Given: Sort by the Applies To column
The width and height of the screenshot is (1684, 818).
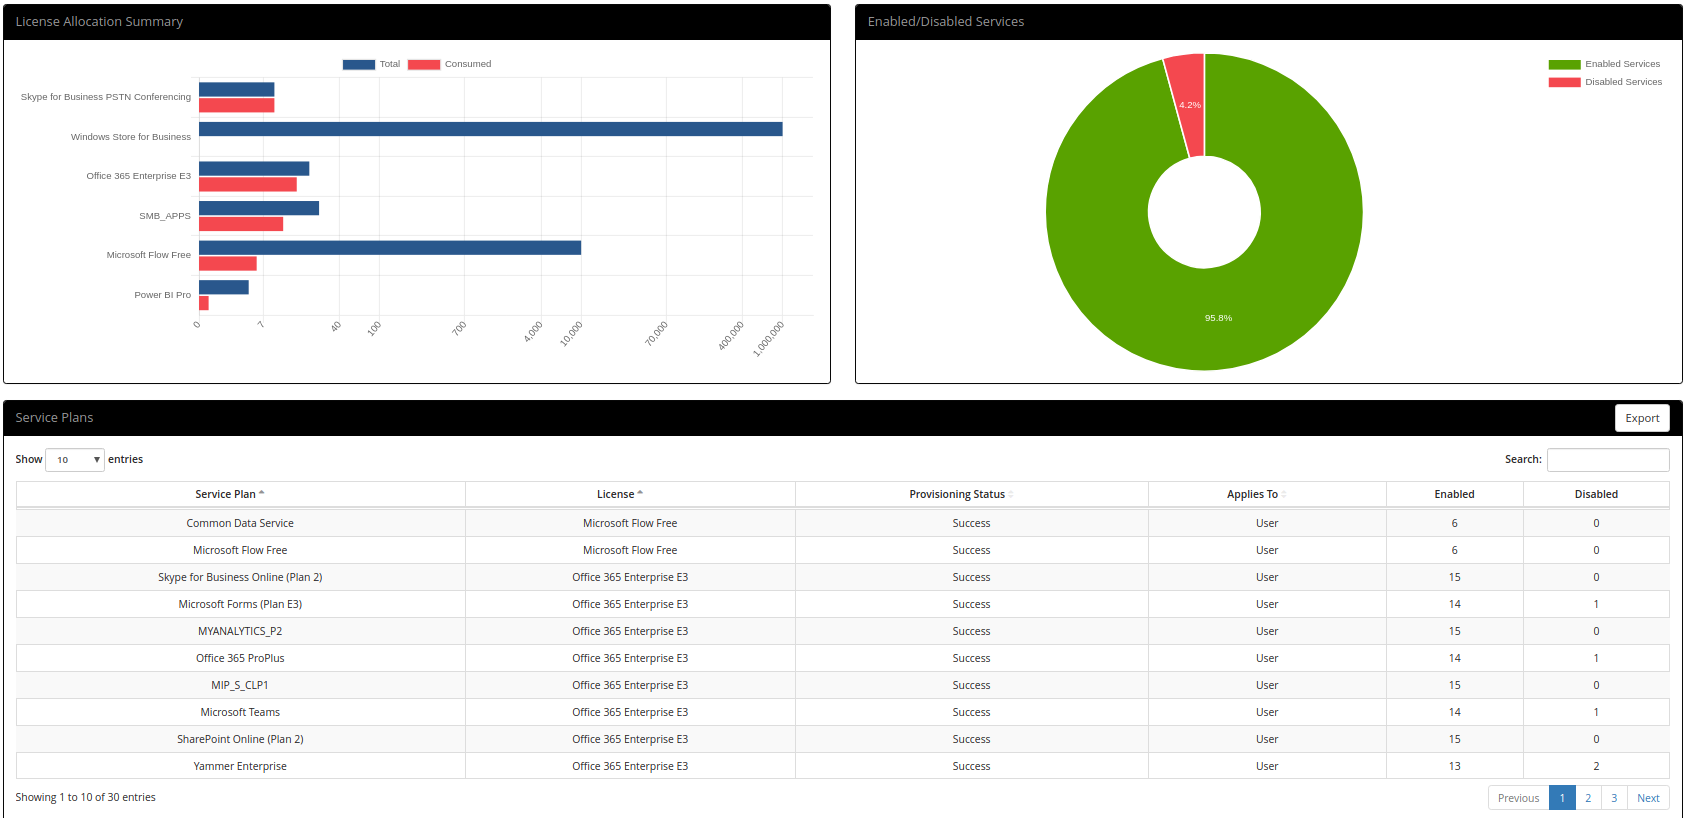Looking at the screenshot, I should [1267, 494].
